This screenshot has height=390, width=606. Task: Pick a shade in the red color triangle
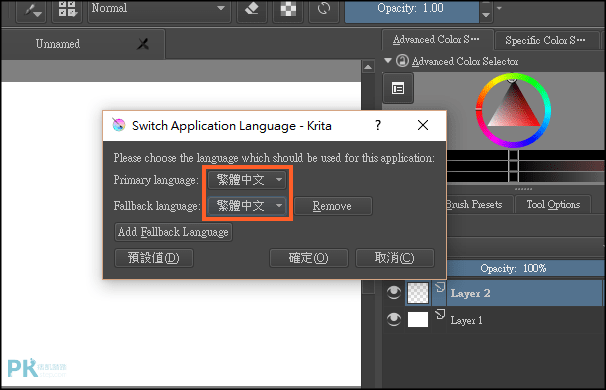click(514, 109)
